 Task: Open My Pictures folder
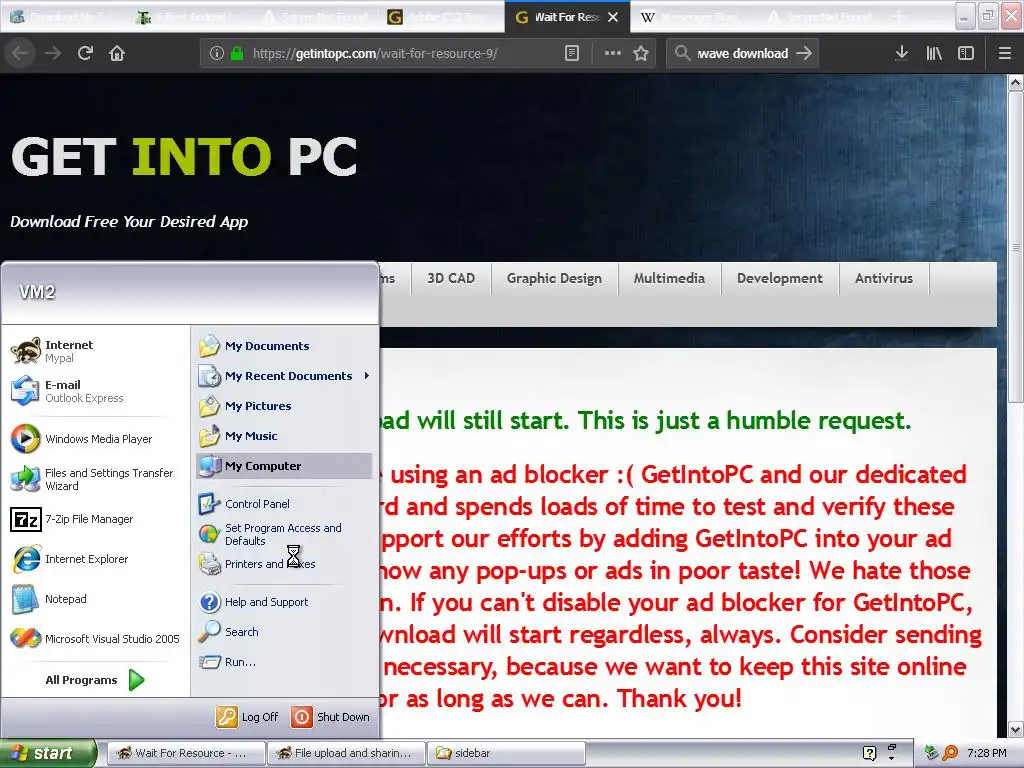click(284, 406)
